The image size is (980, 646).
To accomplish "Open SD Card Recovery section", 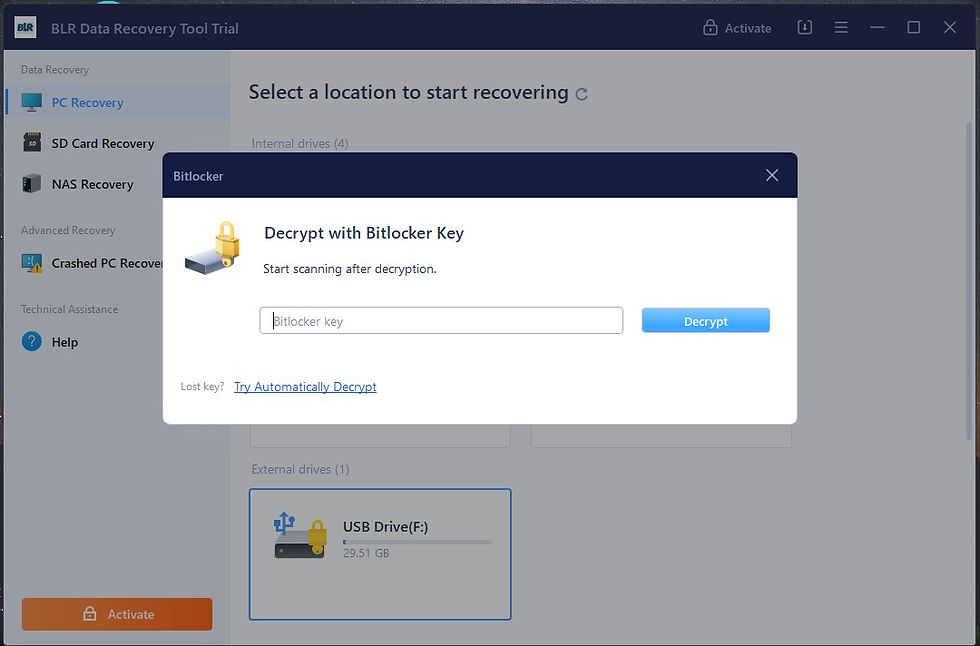I will [118, 143].
